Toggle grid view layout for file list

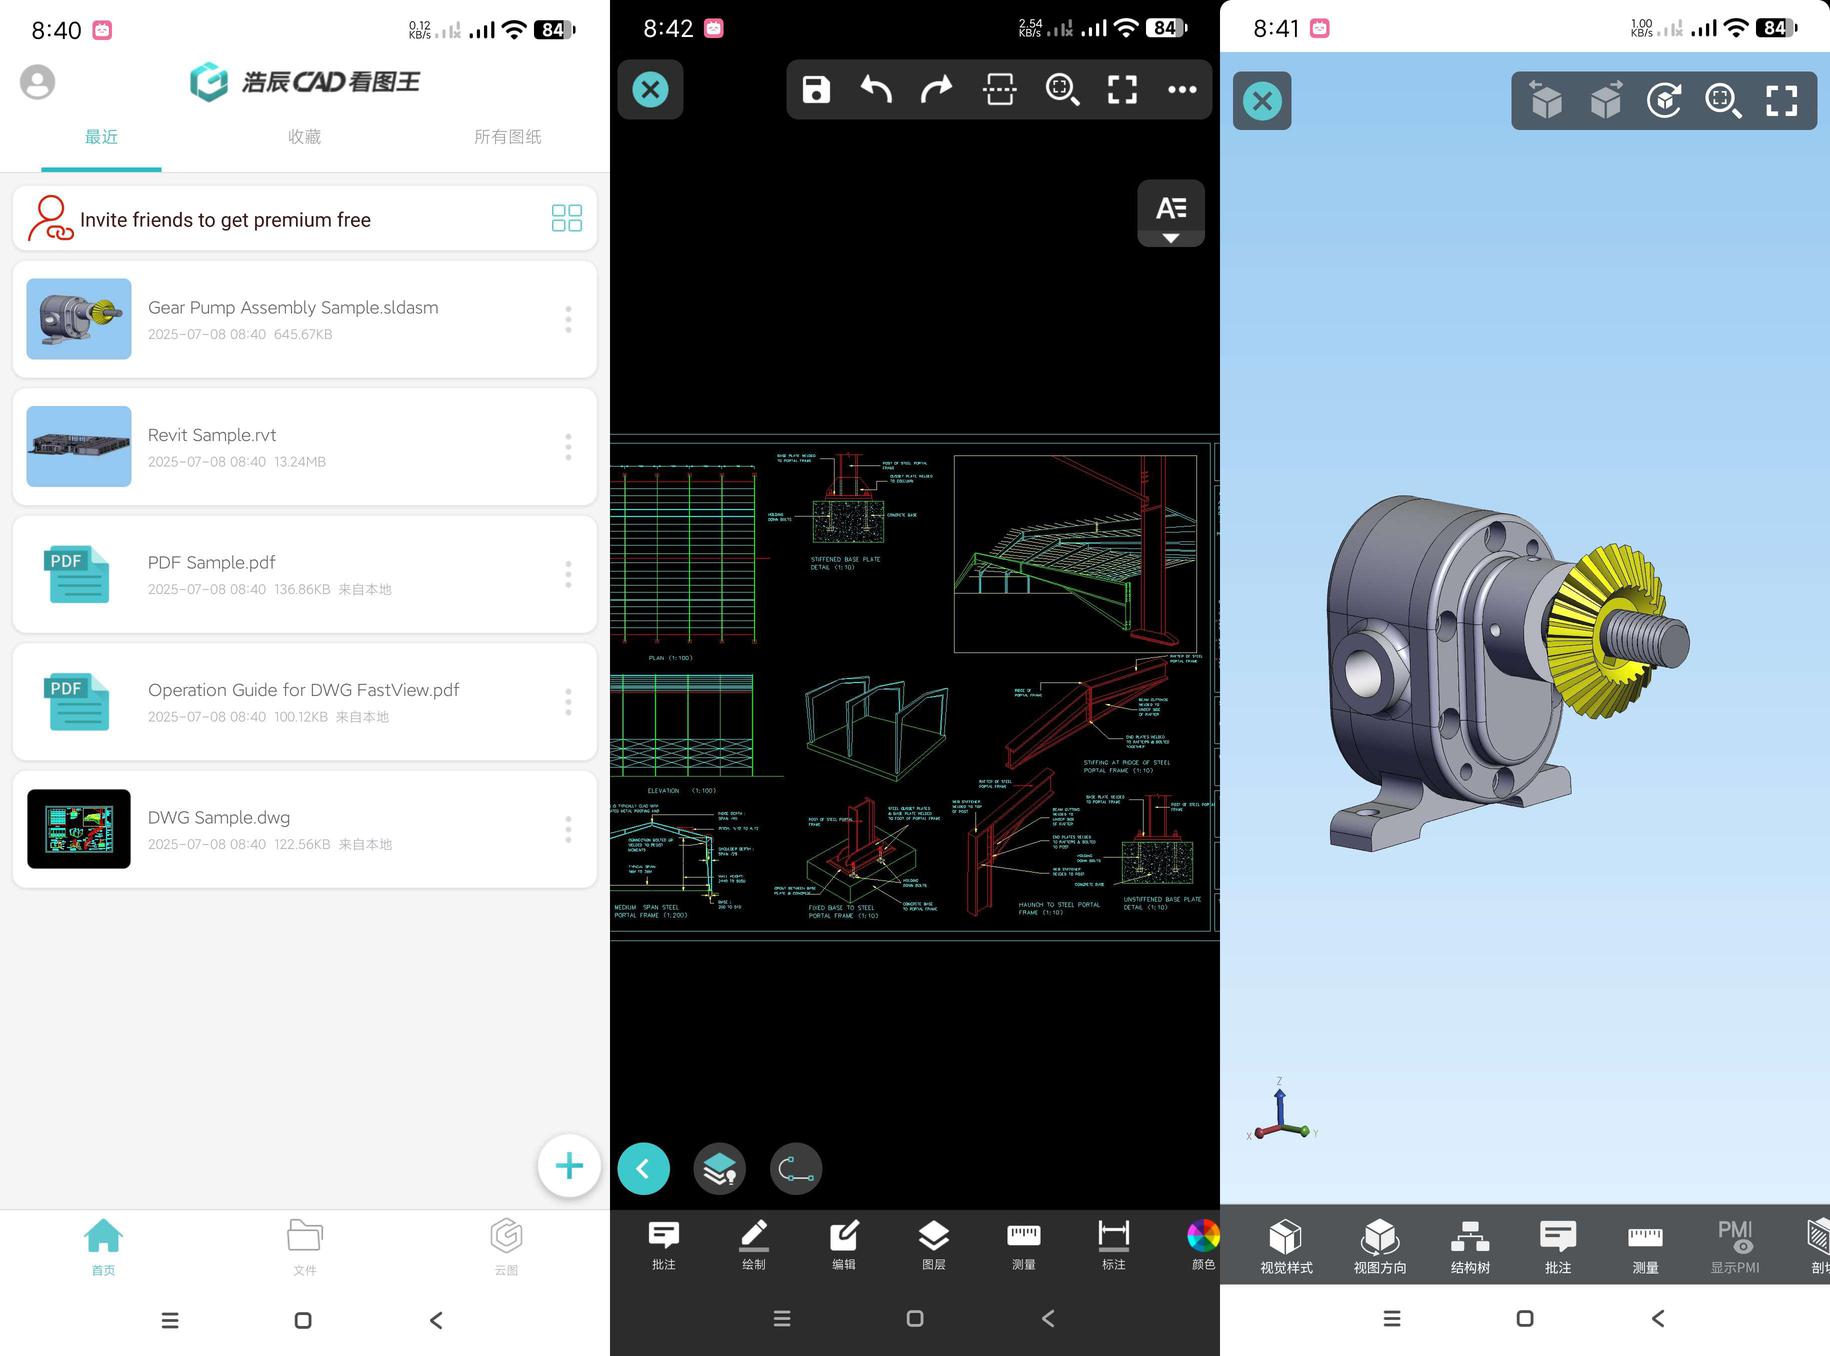click(566, 218)
